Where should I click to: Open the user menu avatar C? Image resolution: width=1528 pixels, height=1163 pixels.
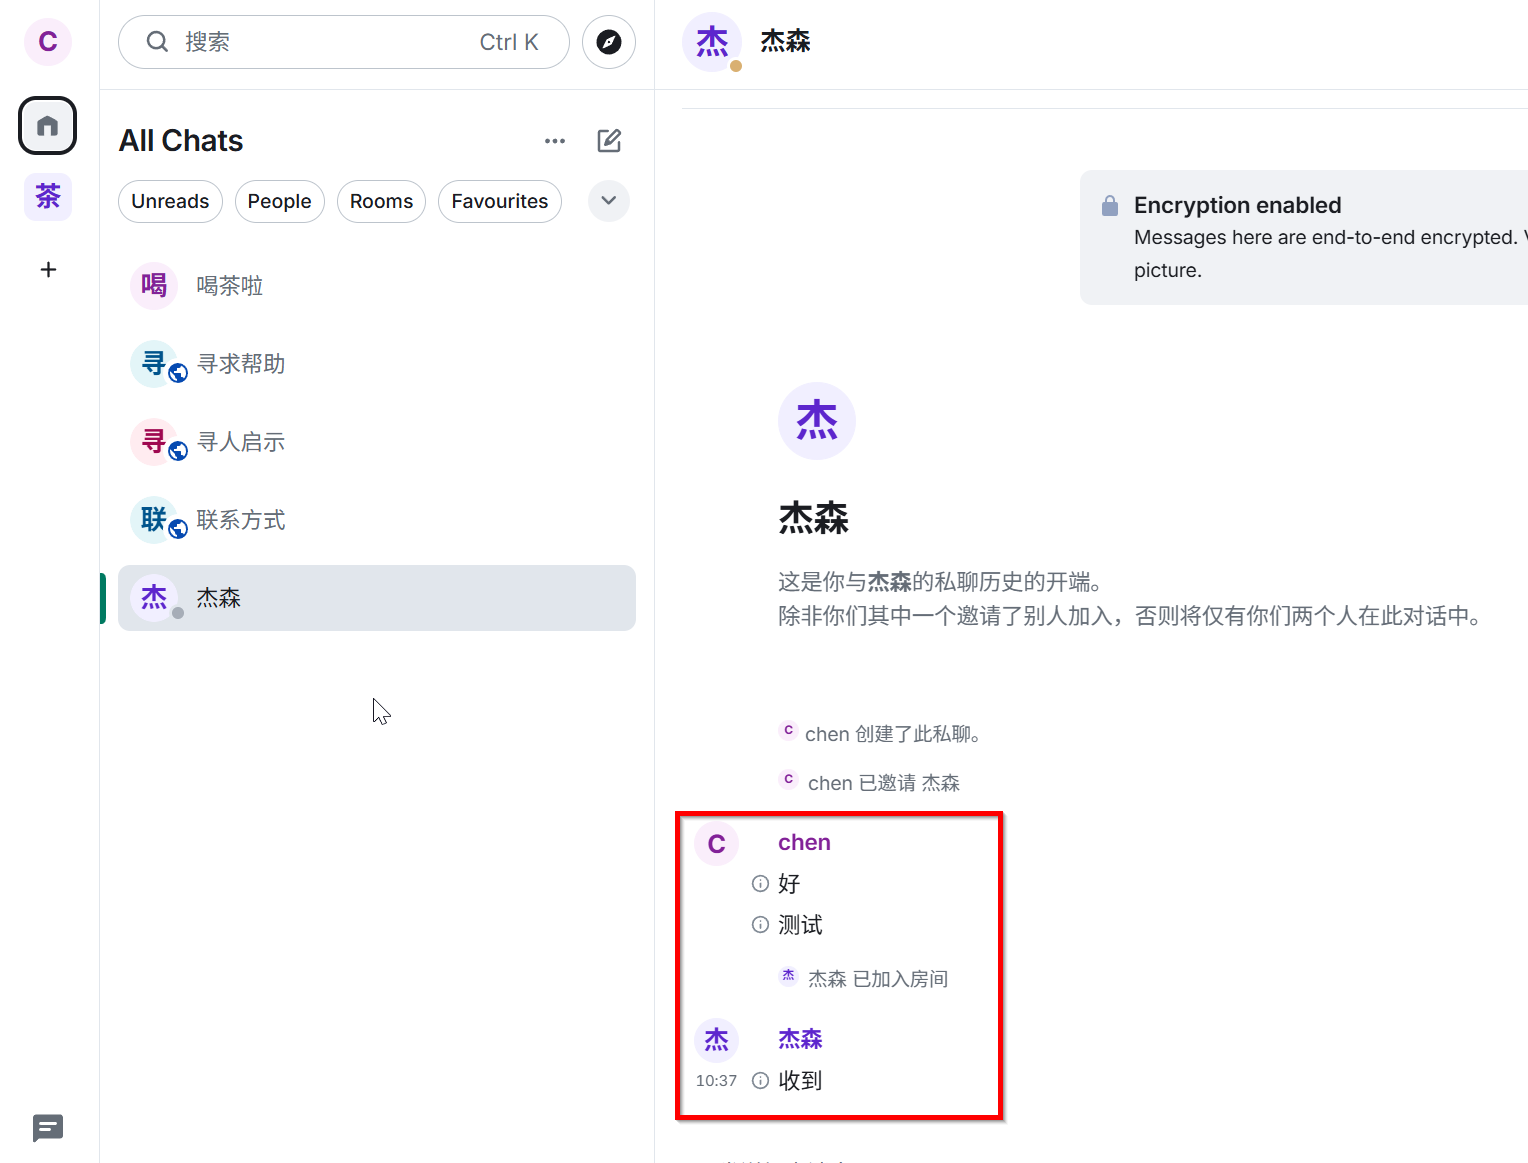click(x=48, y=42)
